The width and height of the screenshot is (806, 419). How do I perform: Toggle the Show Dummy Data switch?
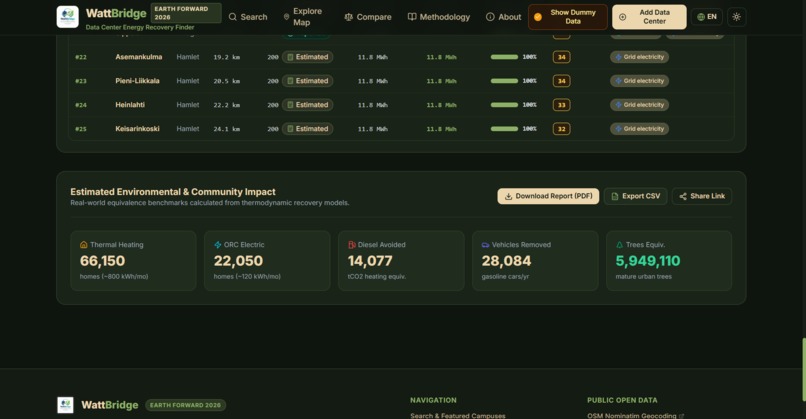(x=567, y=17)
